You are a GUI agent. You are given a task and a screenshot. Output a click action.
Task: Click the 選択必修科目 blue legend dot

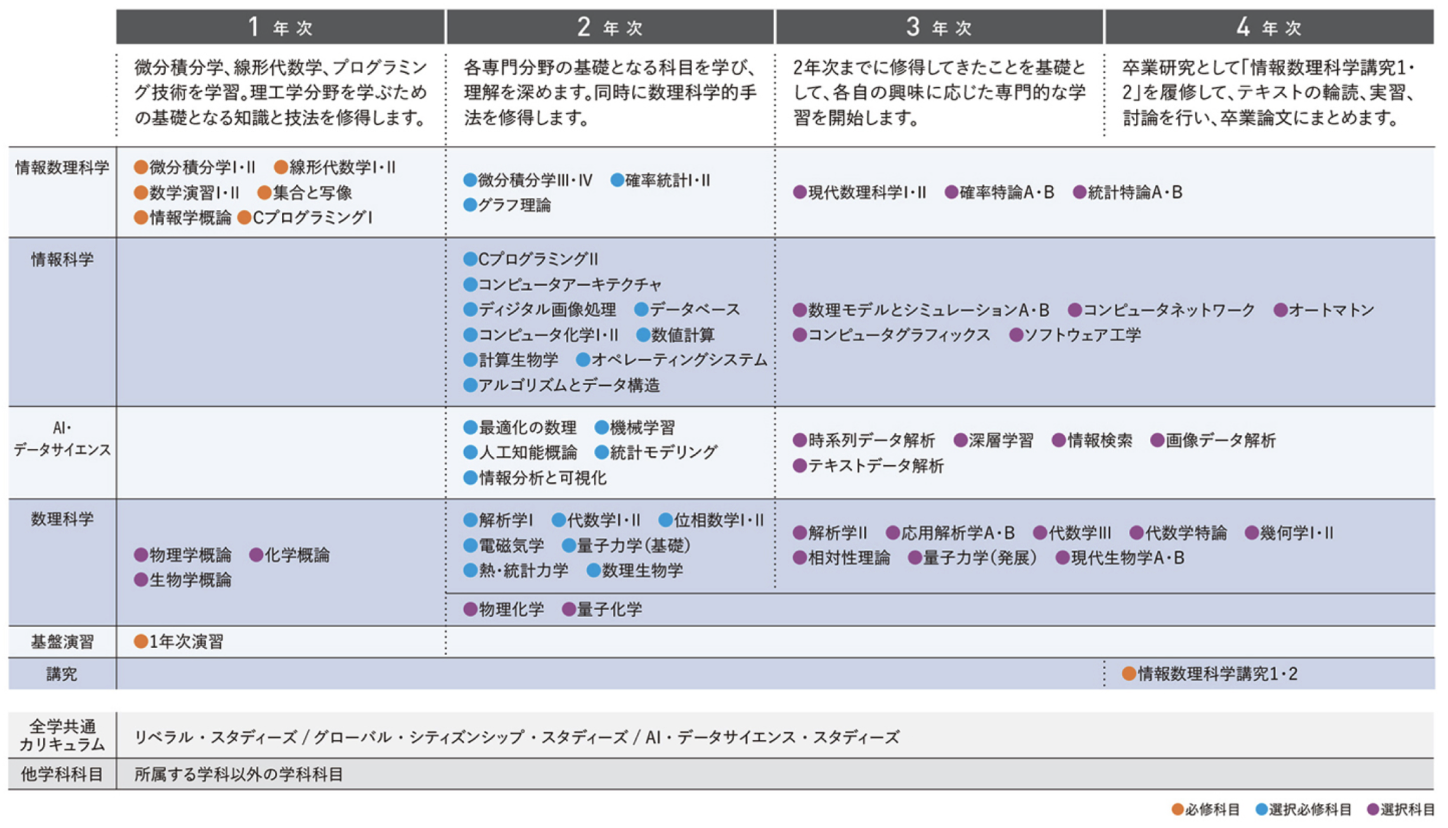pos(1260,808)
